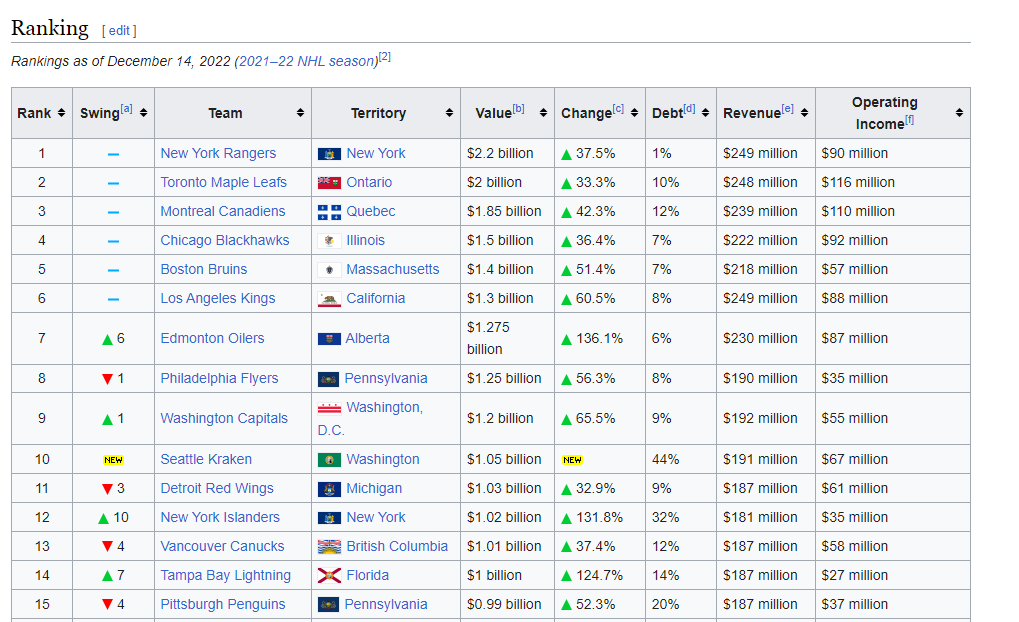Click the Florida flag icon
The image size is (1019, 622).
[329, 576]
